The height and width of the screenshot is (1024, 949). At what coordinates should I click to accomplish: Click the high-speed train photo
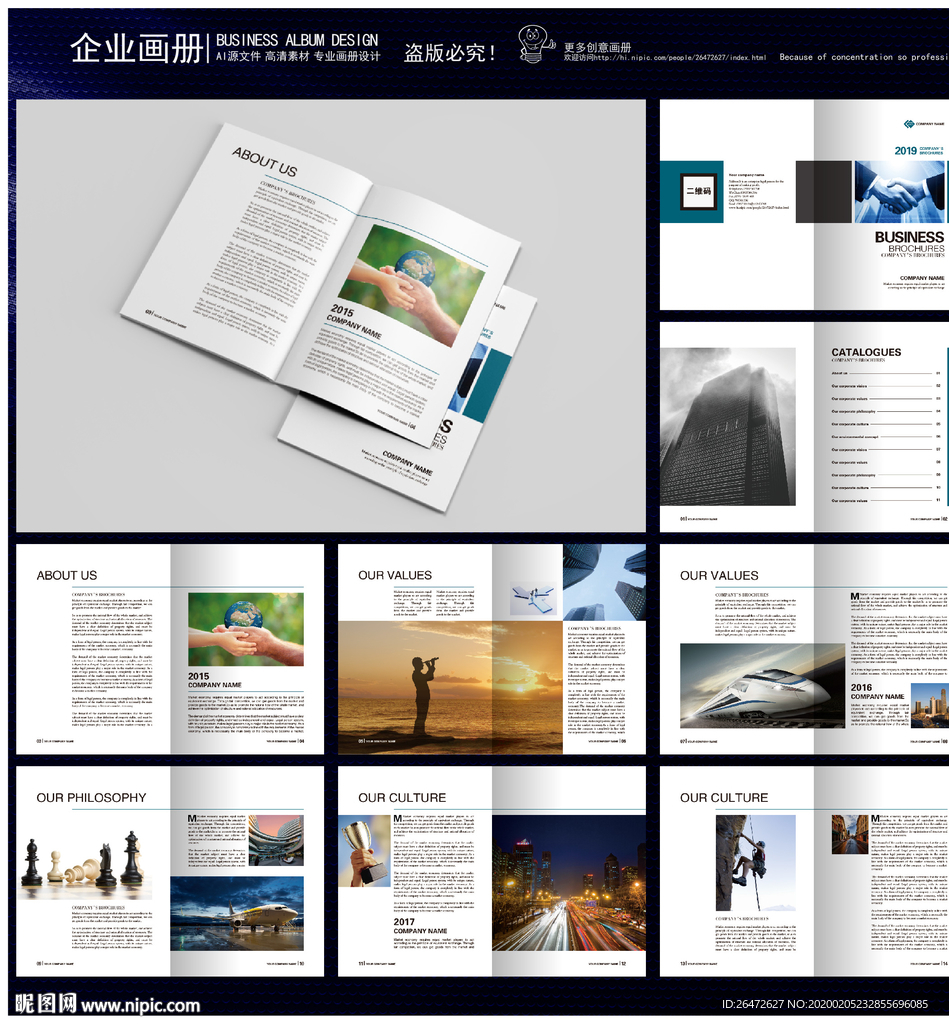click(762, 686)
